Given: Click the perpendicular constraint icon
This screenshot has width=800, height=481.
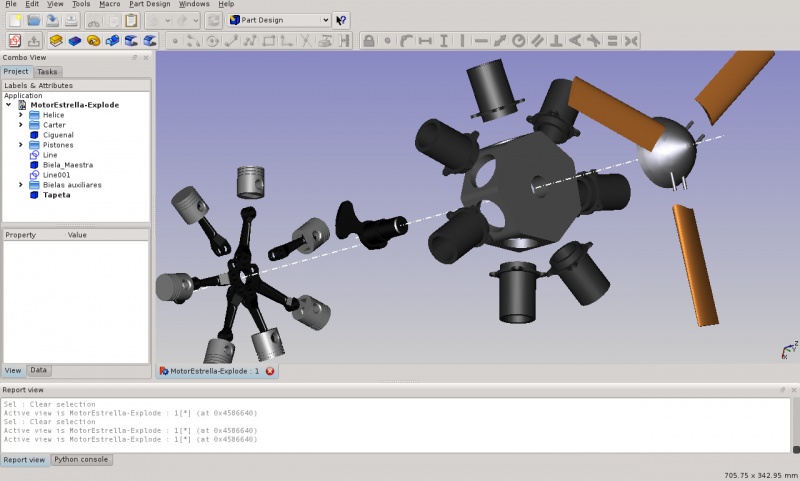Looking at the screenshot, I should click(x=556, y=41).
